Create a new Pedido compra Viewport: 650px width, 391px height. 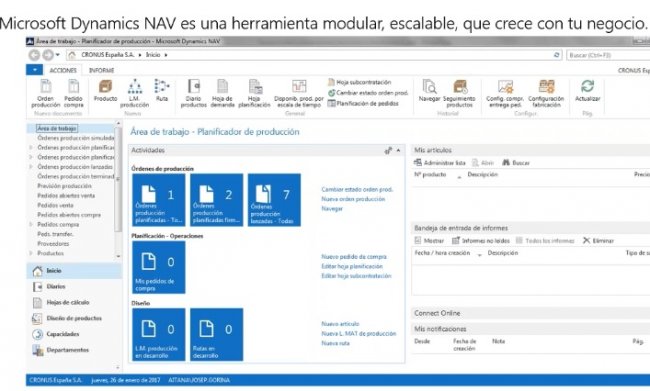pos(73,93)
